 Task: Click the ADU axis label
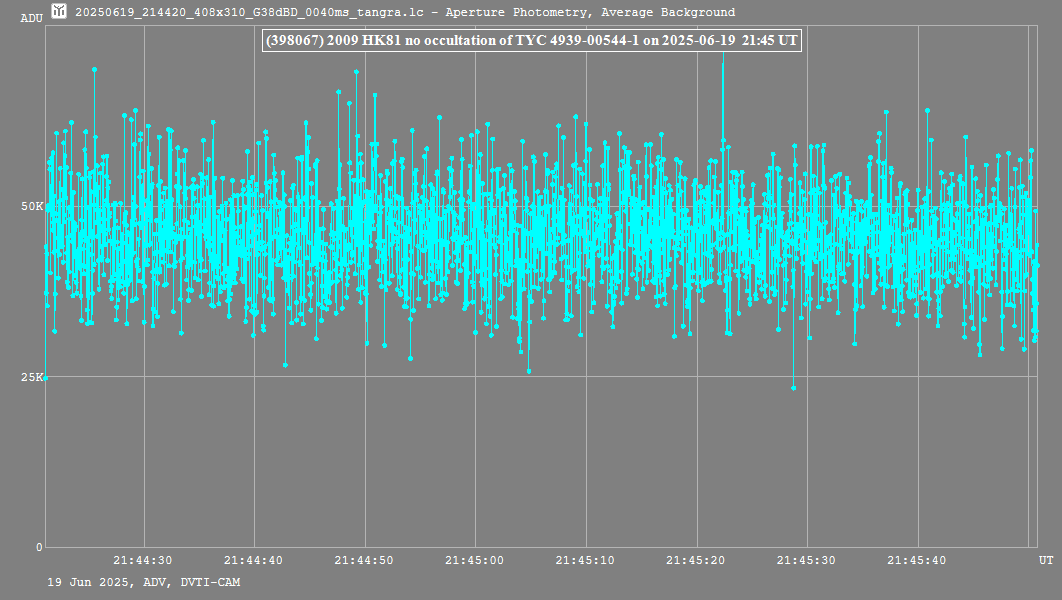(31, 18)
